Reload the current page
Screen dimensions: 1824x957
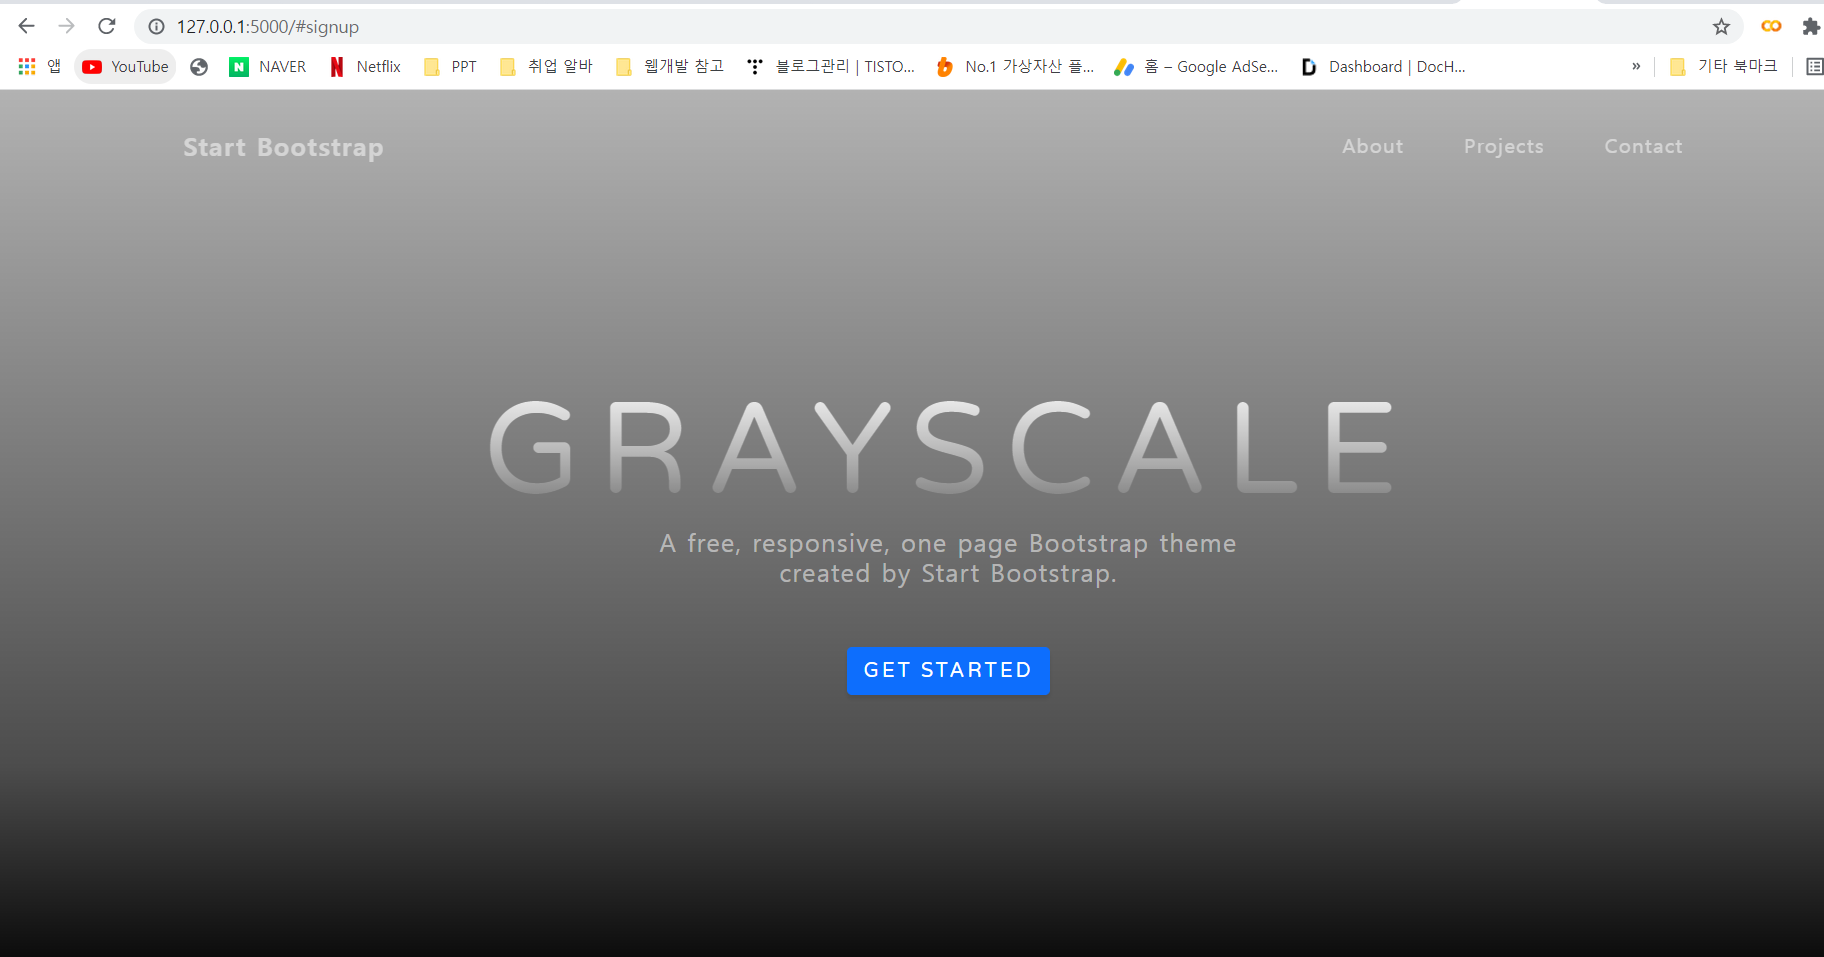pyautogui.click(x=107, y=26)
